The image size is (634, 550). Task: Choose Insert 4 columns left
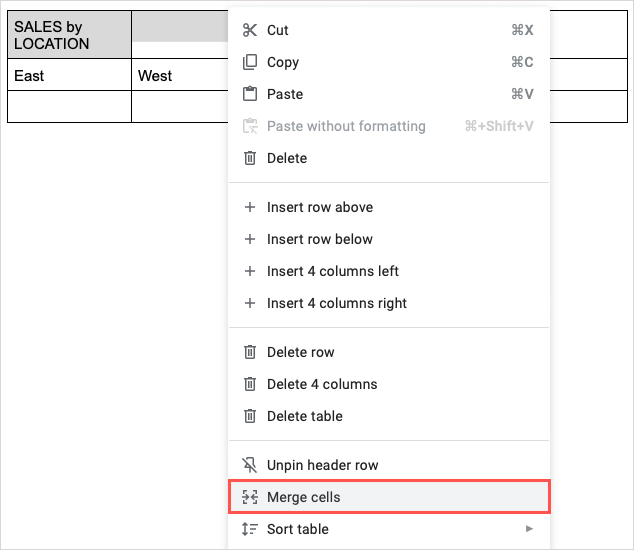point(333,271)
